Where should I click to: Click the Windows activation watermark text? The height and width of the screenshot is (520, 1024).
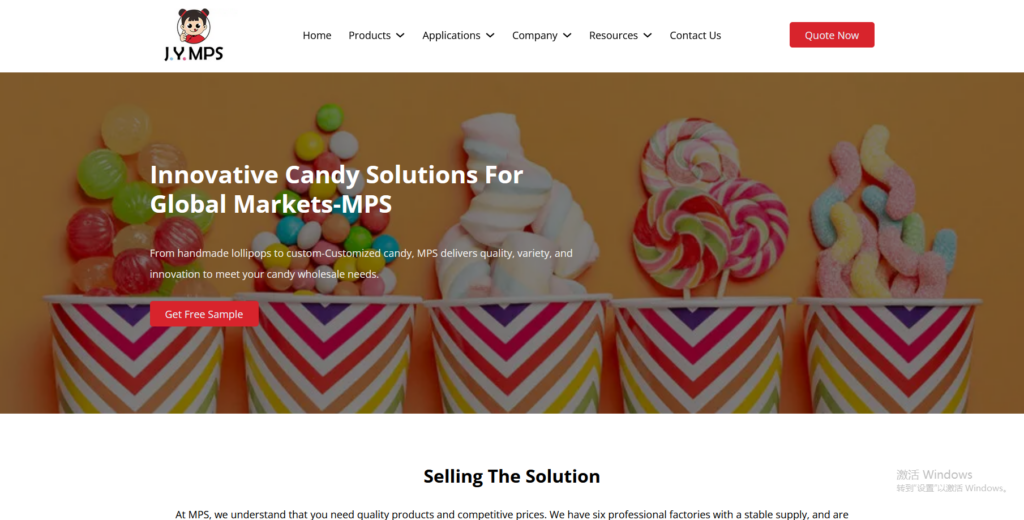(x=951, y=480)
